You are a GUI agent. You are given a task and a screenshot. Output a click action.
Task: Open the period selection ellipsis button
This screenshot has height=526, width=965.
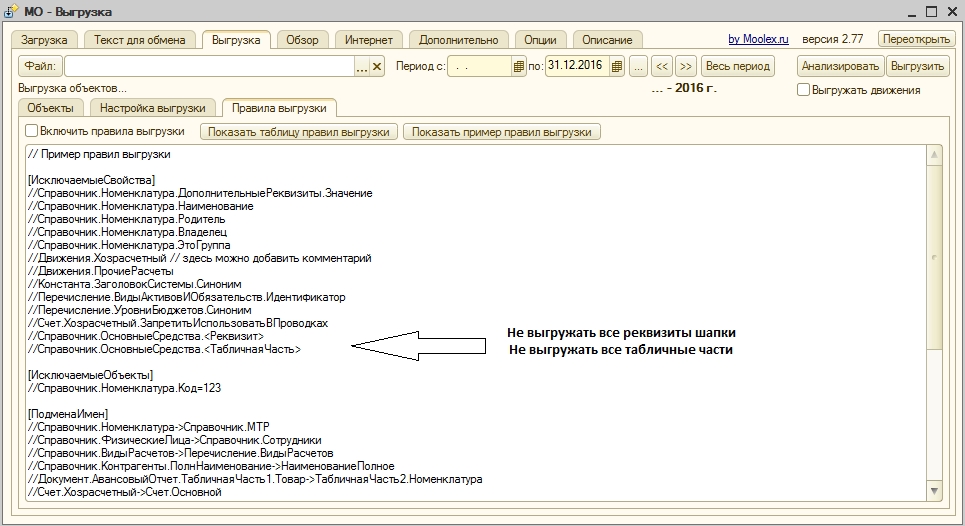(x=638, y=66)
